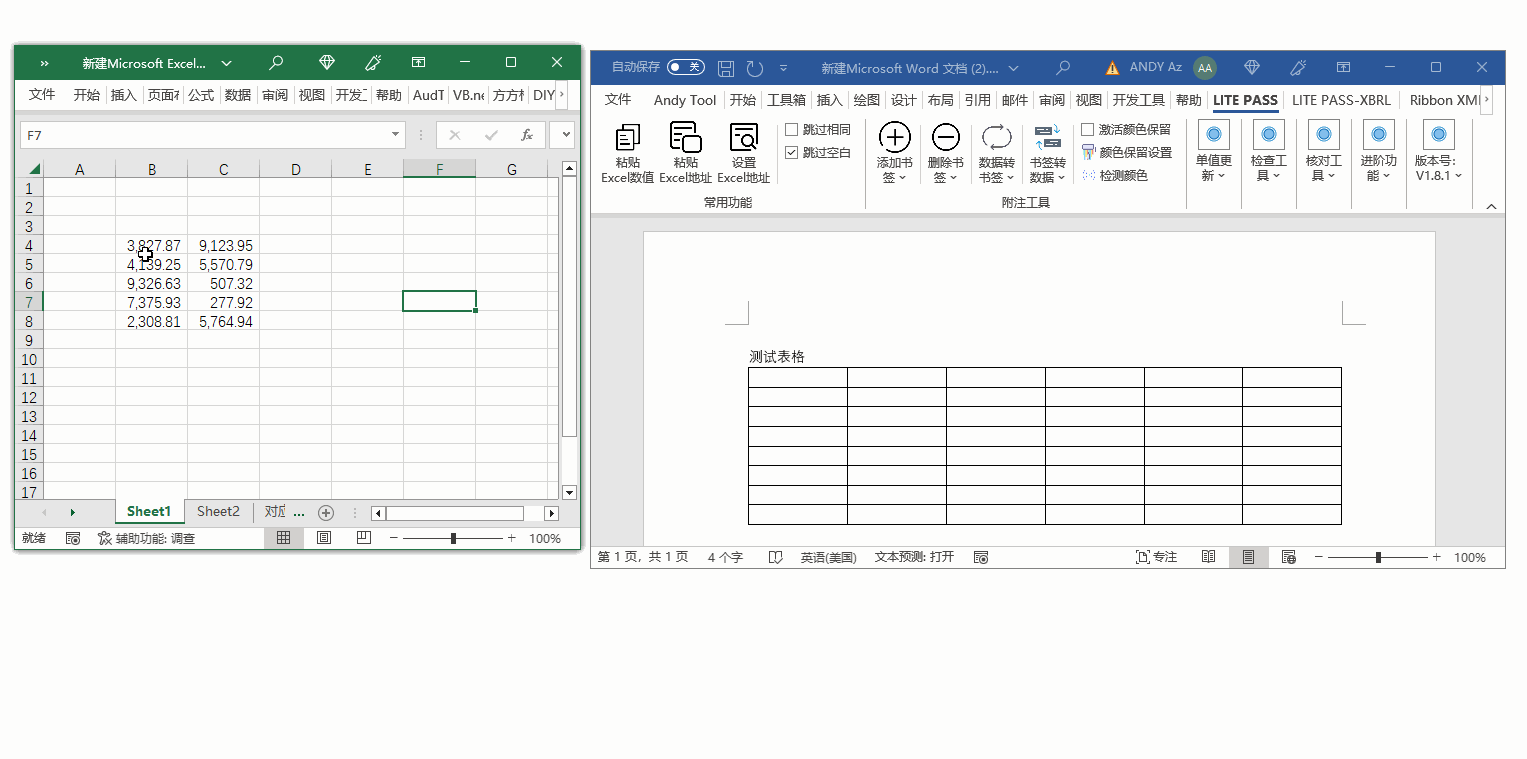Click the 删除书签 minus icon

point(945,137)
